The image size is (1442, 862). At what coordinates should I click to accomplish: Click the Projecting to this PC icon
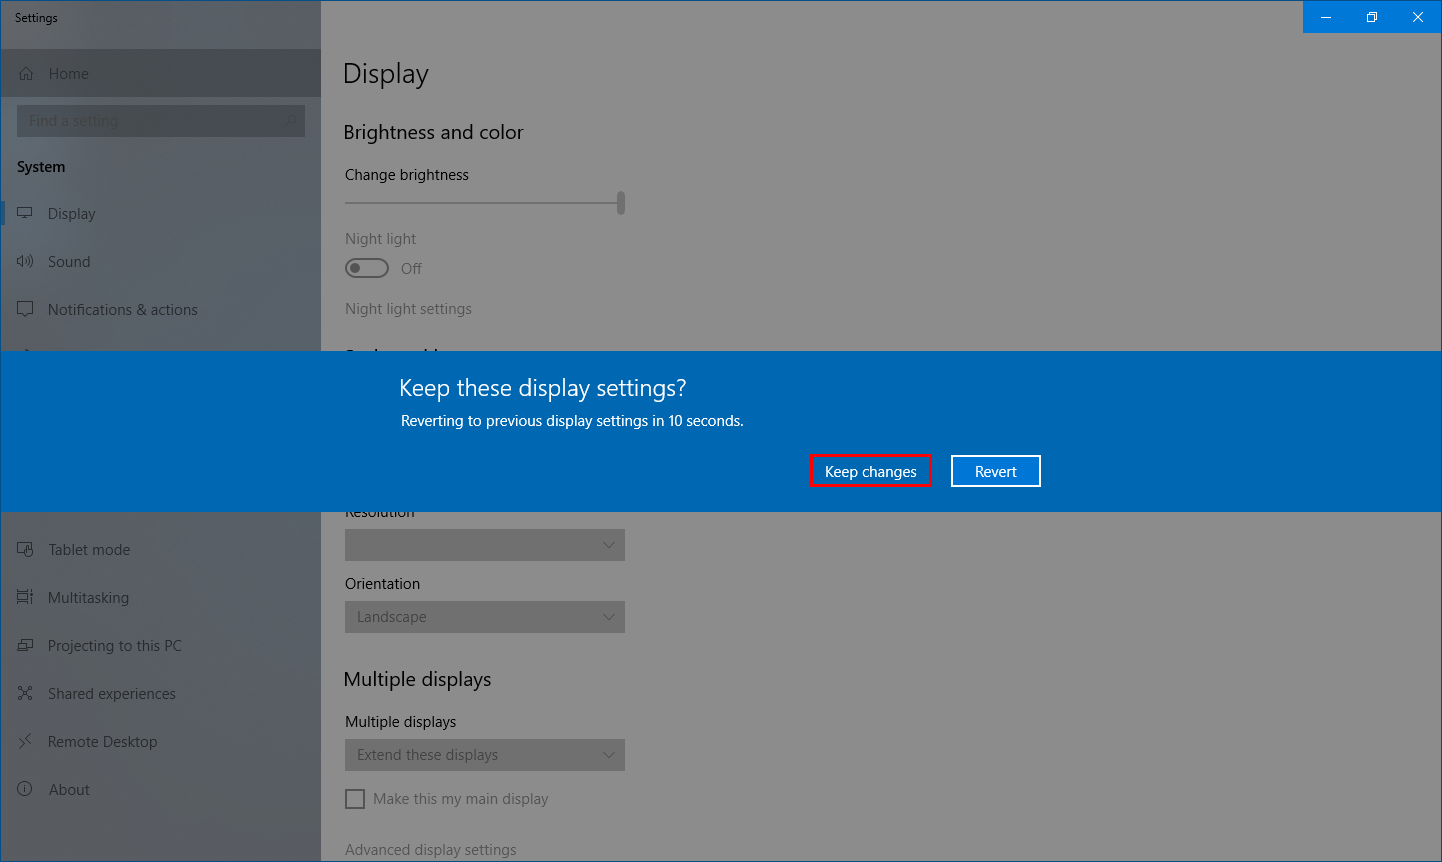click(25, 645)
